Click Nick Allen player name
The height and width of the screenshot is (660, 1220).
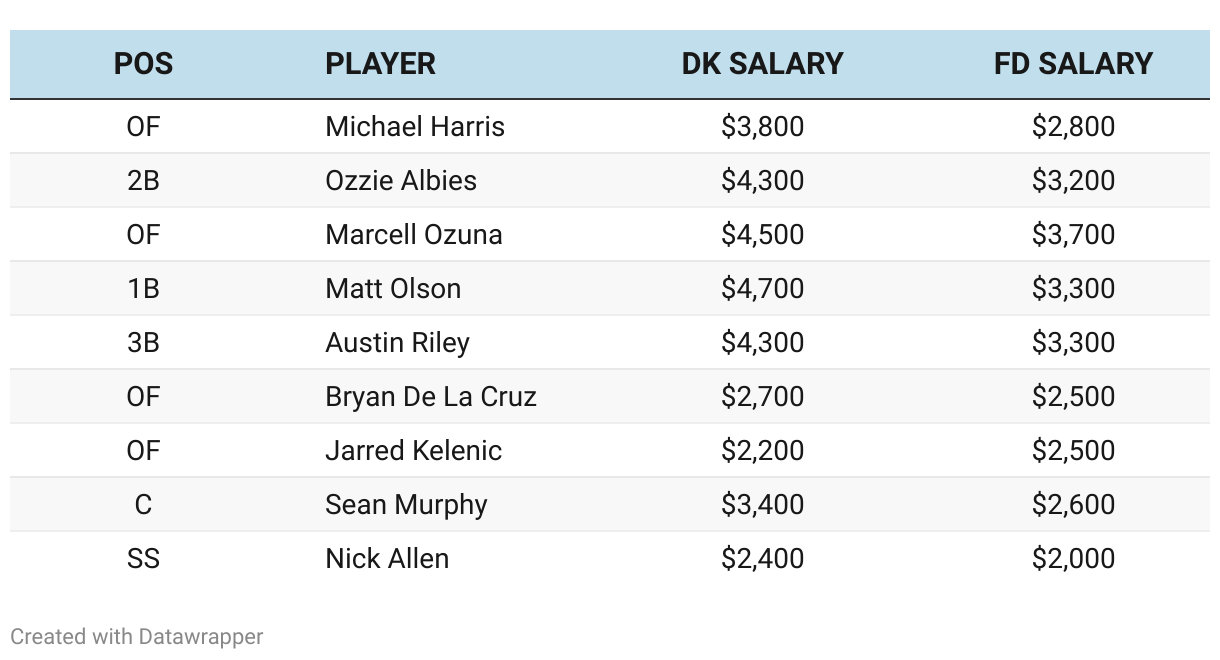(387, 558)
